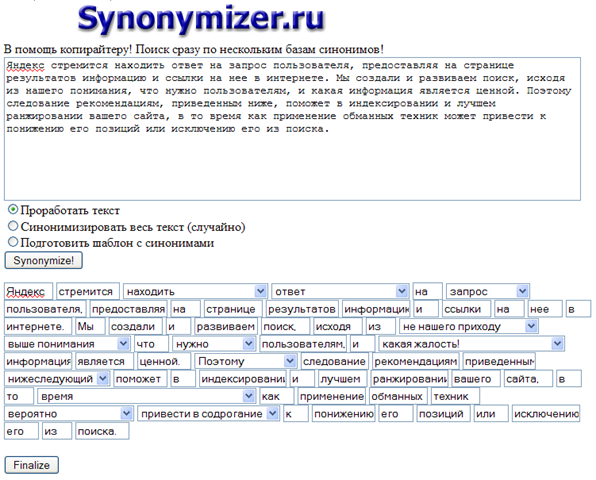Open the 'ответ' synonym dropdown
The height and width of the screenshot is (480, 596).
(340, 291)
